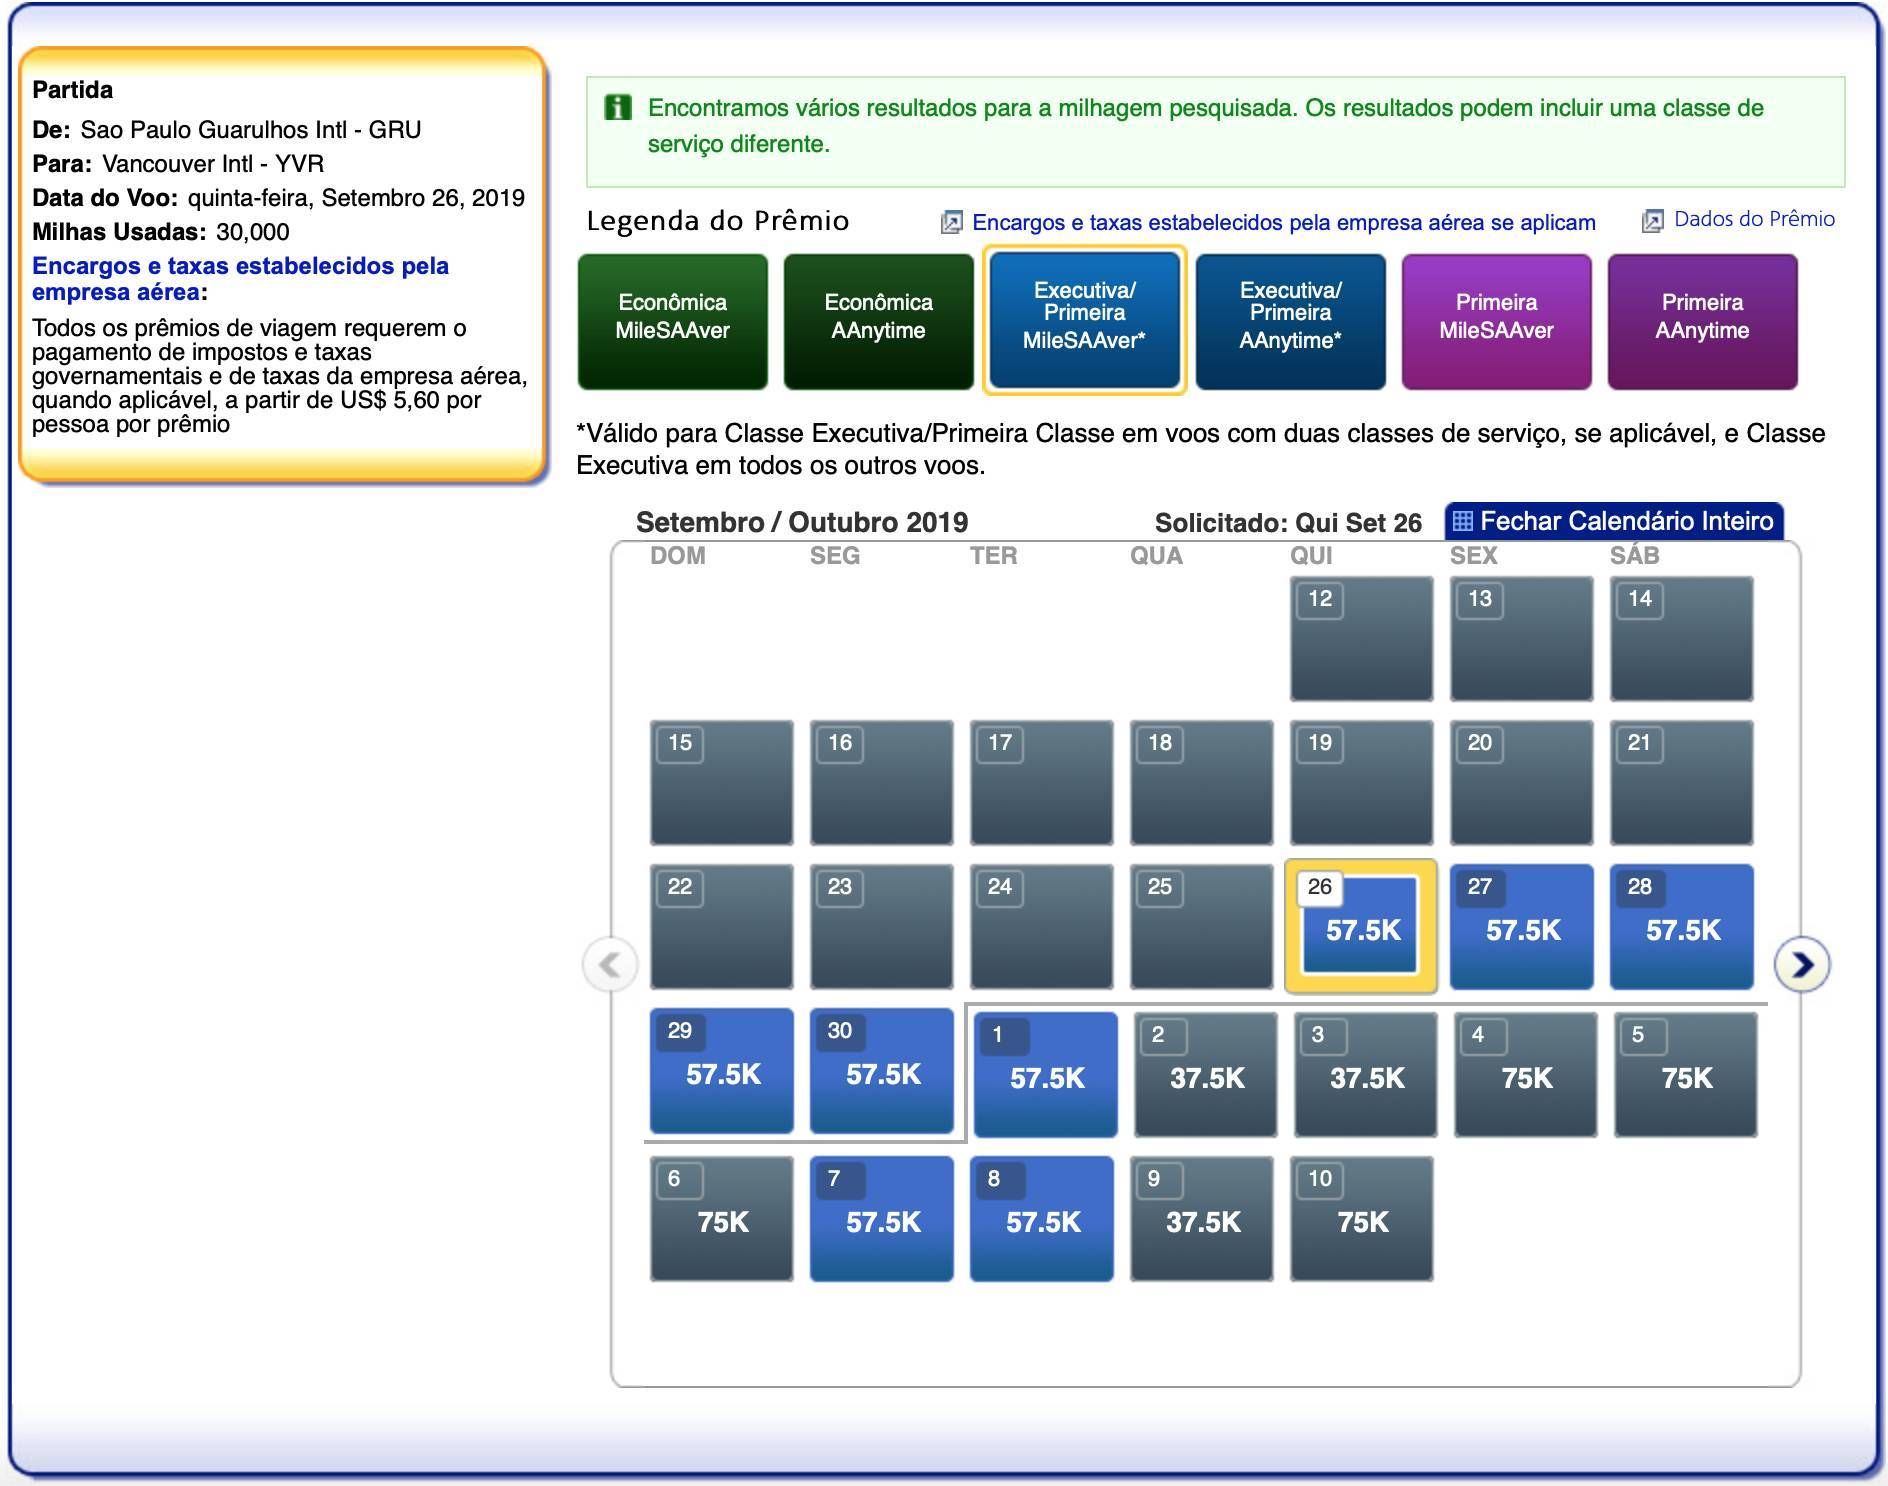Select October 9 for 37.5K miles
This screenshot has width=1888, height=1486.
click(1201, 1219)
